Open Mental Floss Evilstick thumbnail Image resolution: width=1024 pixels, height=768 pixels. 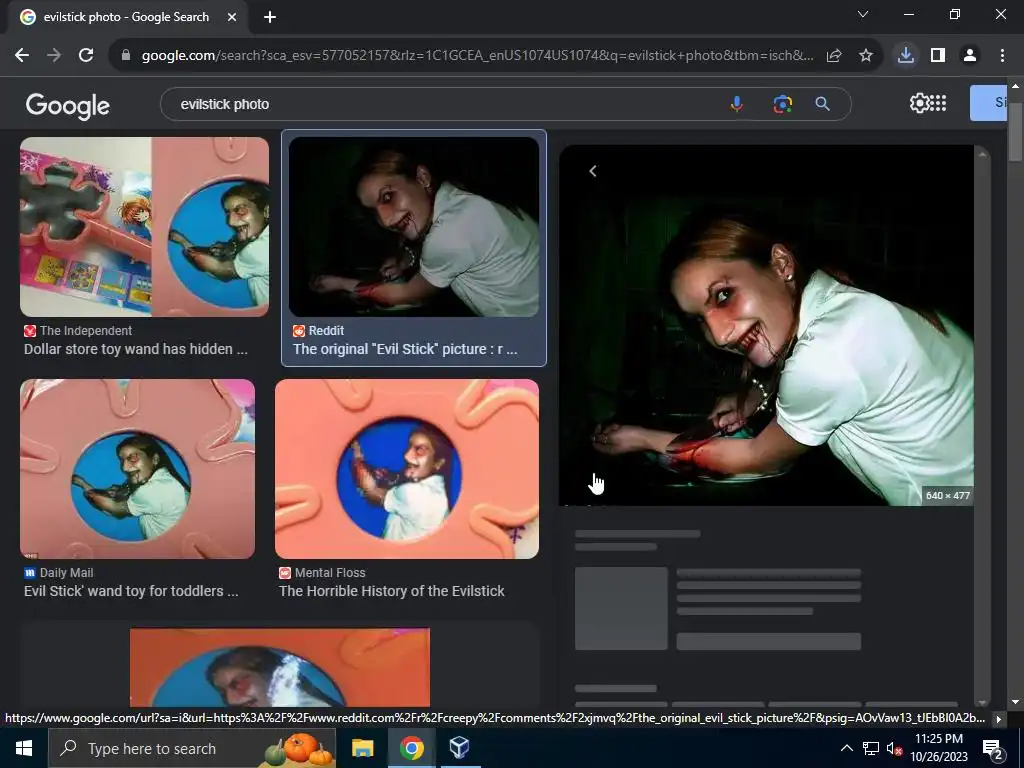pyautogui.click(x=407, y=469)
